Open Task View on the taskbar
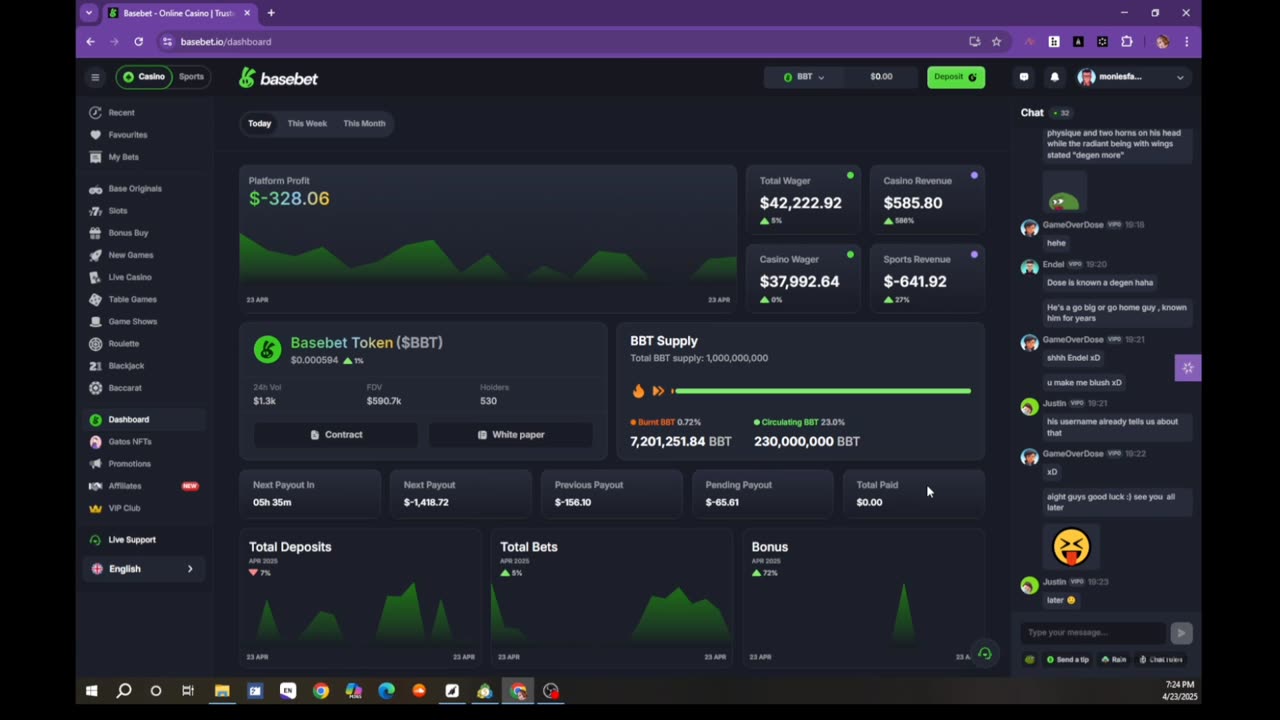The height and width of the screenshot is (720, 1280). pos(188,691)
